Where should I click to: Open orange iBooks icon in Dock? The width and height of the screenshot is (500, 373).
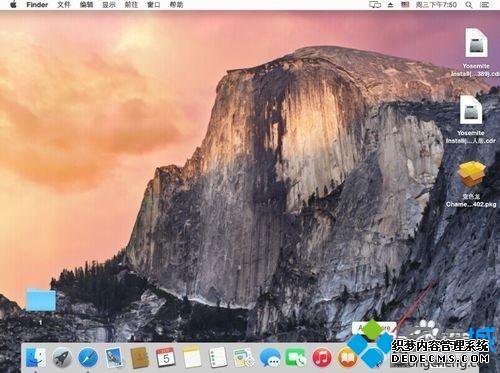coord(347,358)
